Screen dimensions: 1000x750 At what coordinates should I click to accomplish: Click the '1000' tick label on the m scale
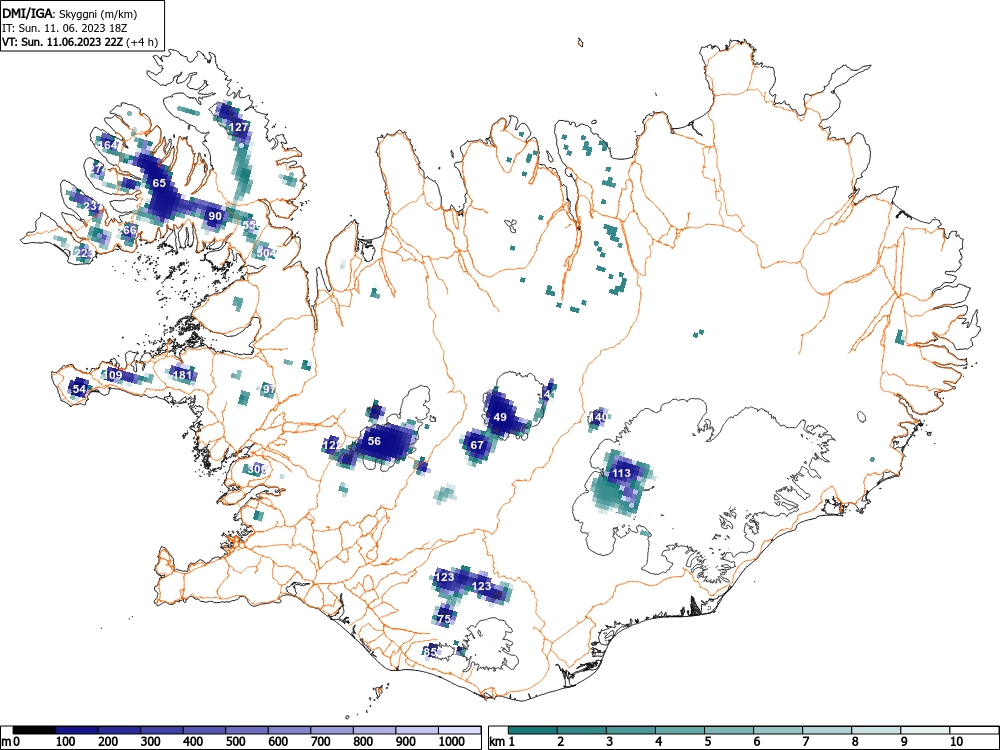pyautogui.click(x=452, y=742)
